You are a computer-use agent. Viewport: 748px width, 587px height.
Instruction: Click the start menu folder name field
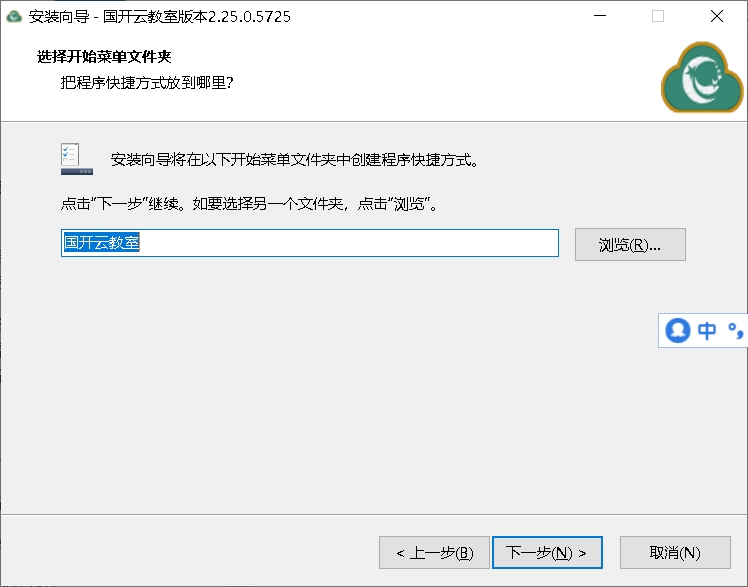tap(310, 243)
